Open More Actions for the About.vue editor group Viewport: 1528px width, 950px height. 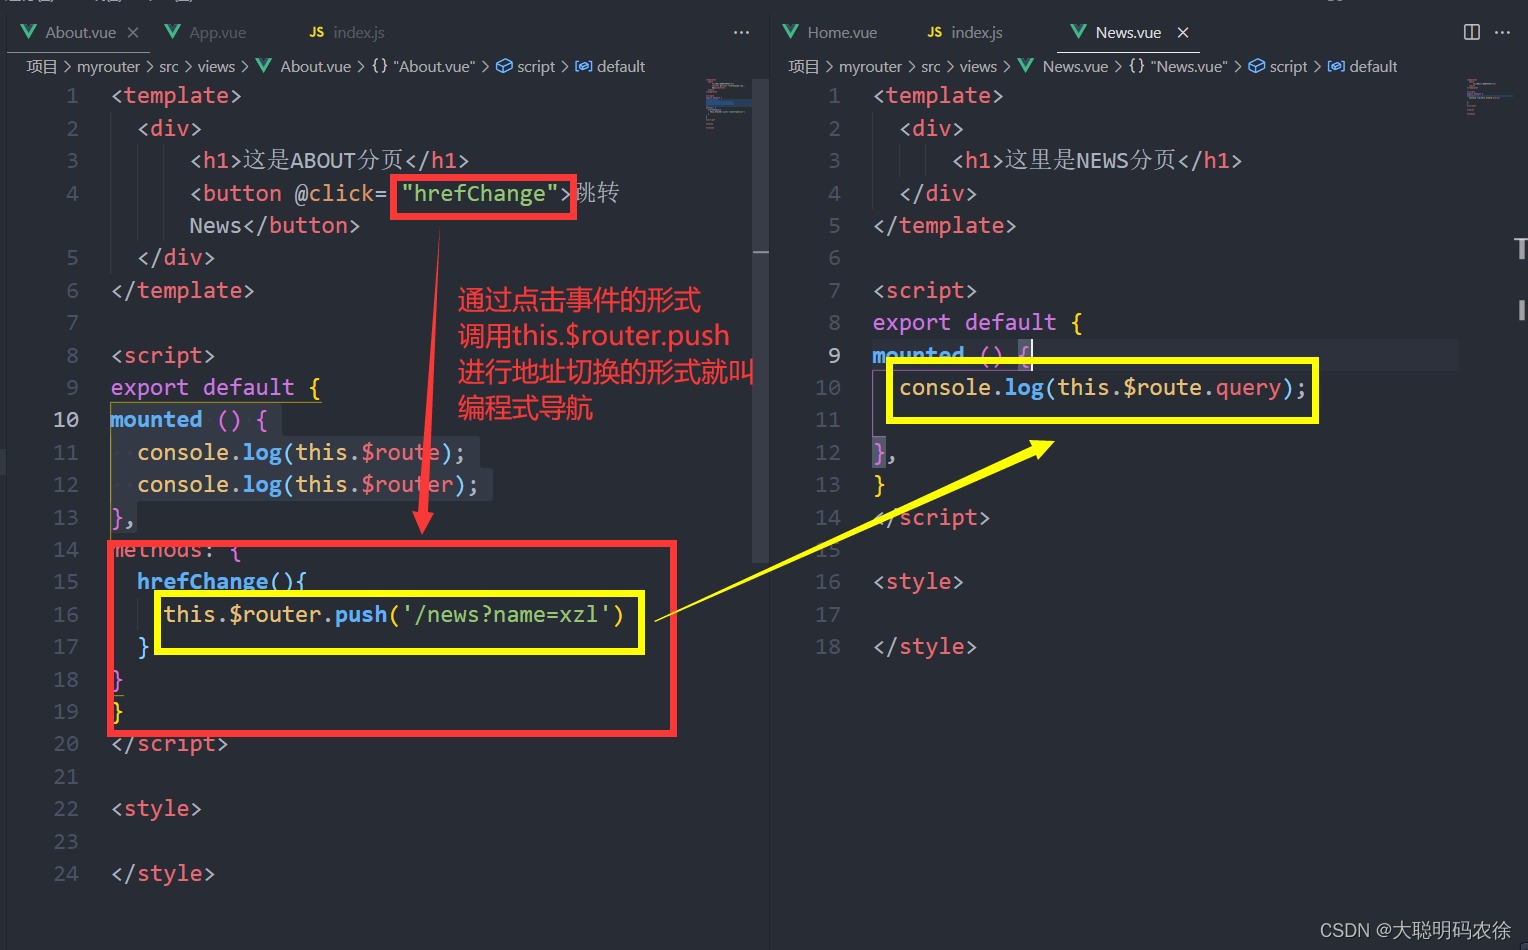[741, 32]
